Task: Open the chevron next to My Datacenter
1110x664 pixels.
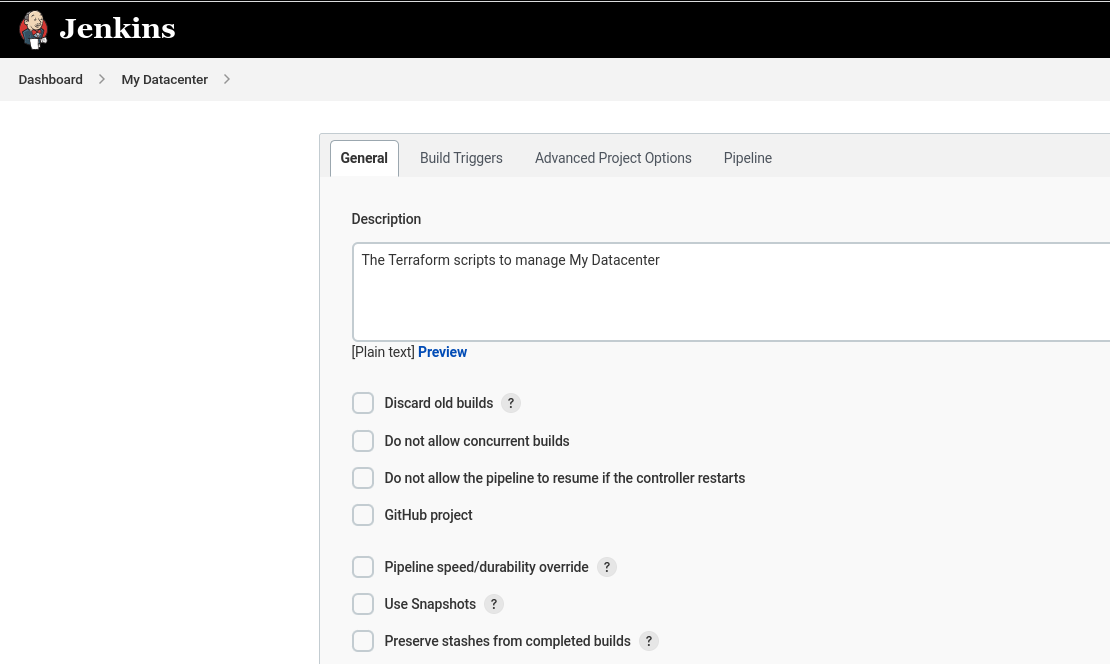Action: pos(227,79)
